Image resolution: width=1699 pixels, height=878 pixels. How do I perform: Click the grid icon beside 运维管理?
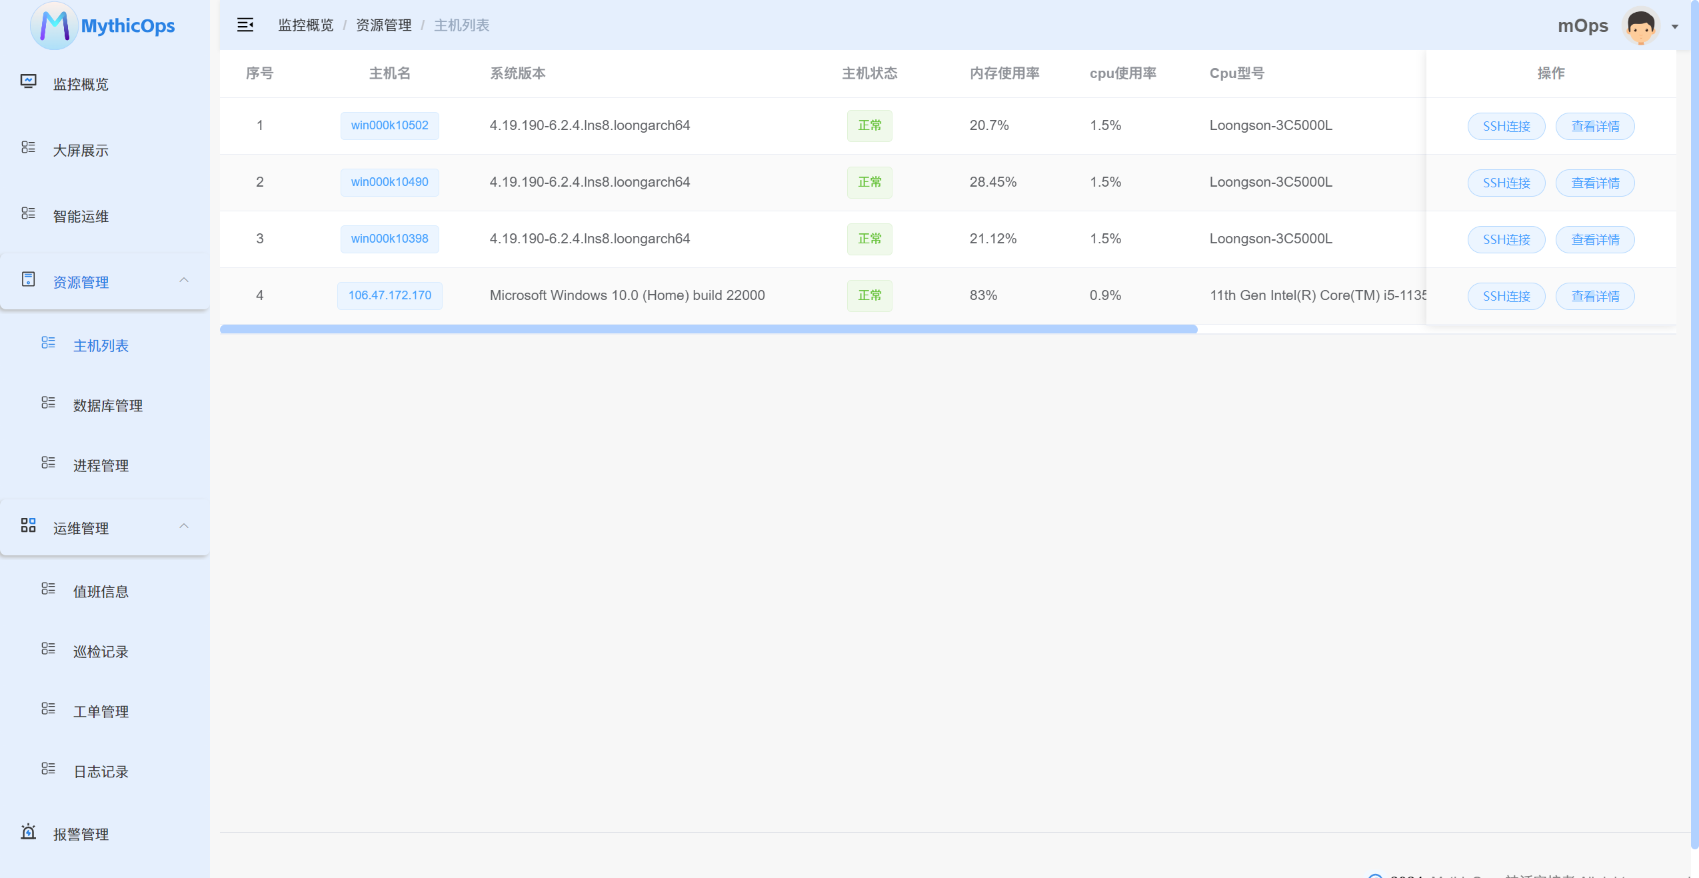[x=29, y=526]
